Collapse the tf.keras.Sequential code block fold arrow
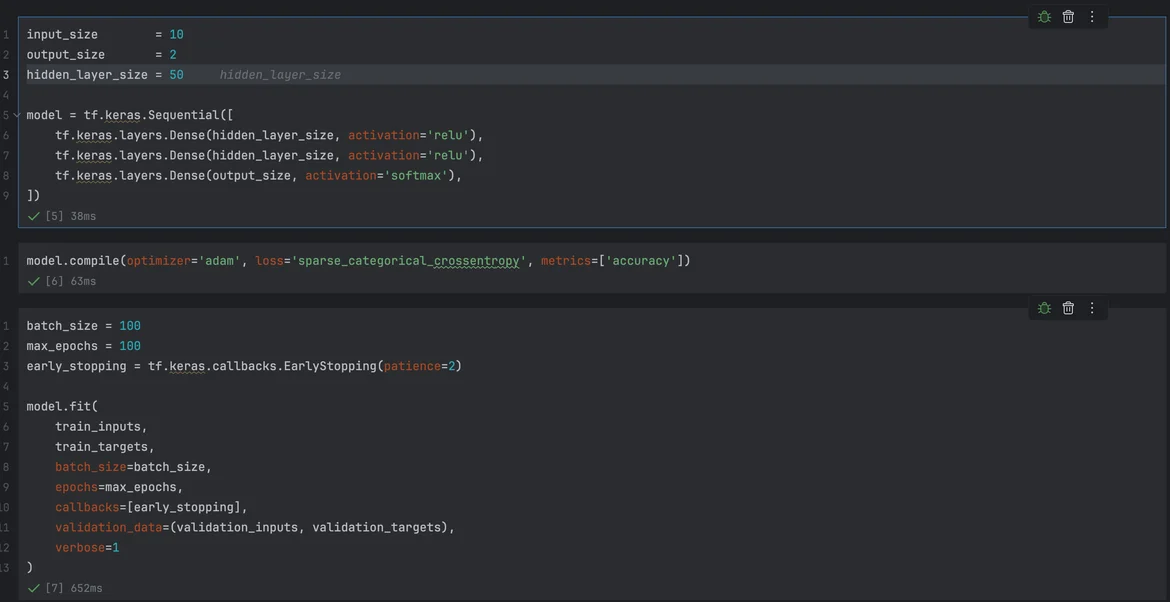 [x=17, y=115]
